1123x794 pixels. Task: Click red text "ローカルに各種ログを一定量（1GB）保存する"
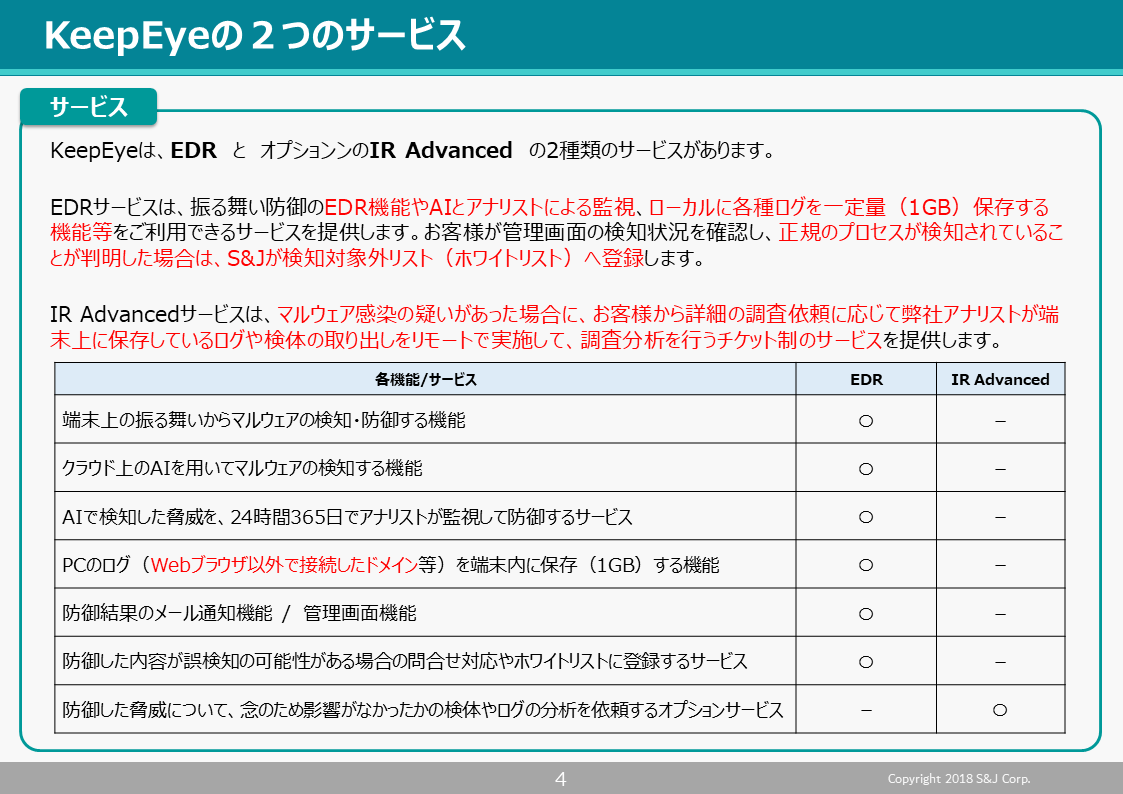pos(849,208)
